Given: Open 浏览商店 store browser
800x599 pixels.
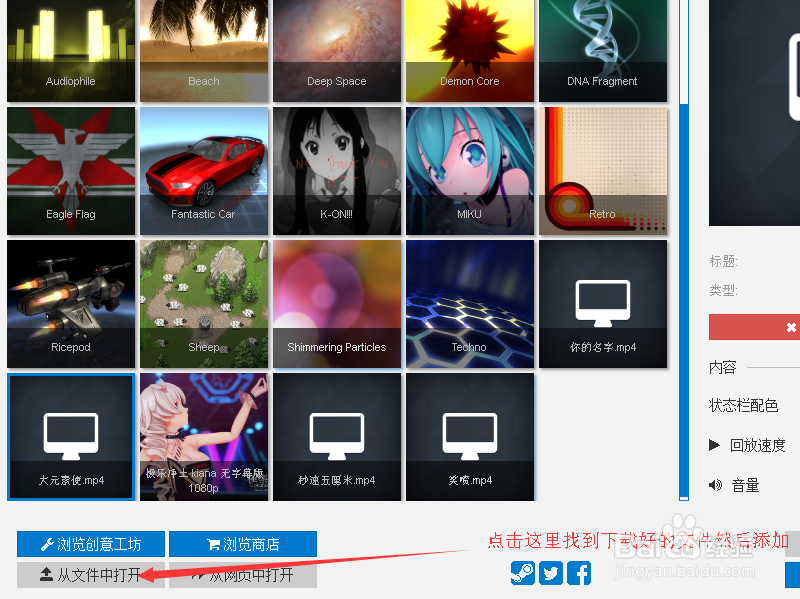Looking at the screenshot, I should pyautogui.click(x=243, y=544).
